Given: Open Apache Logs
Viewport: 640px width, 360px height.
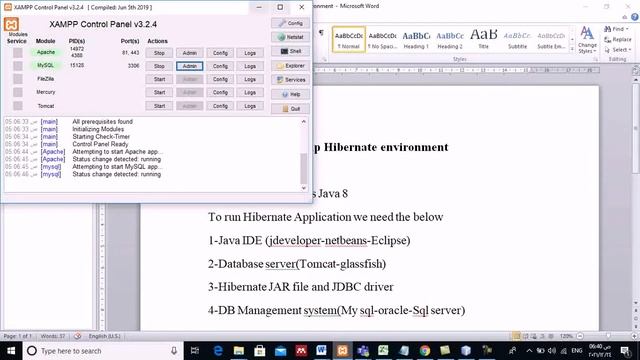Looking at the screenshot, I should tap(250, 53).
